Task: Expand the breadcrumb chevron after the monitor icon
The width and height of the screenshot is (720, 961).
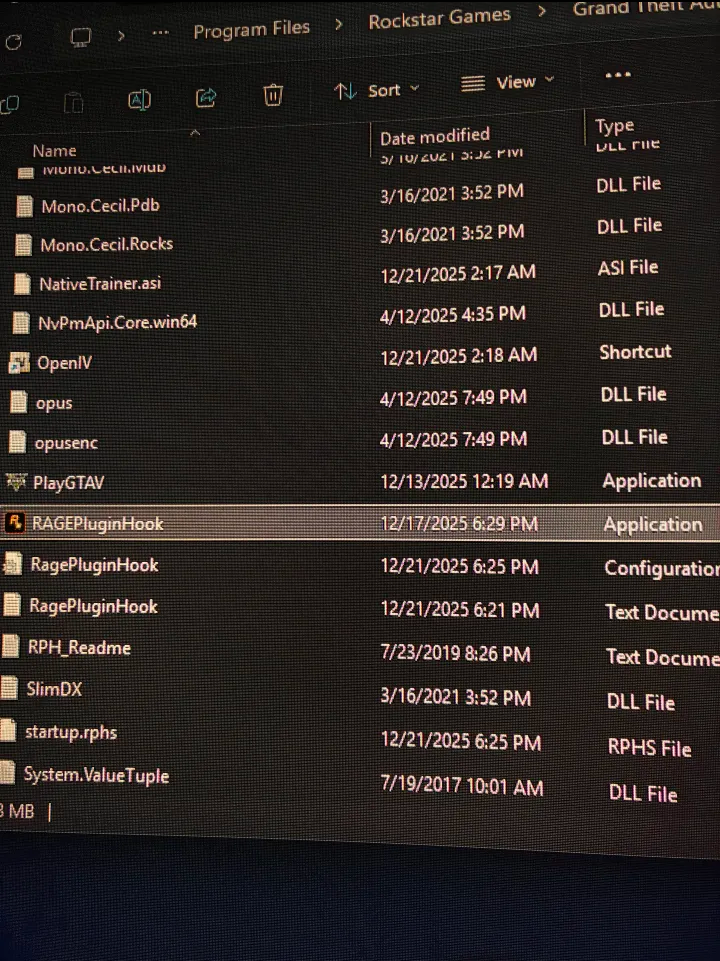Action: tap(121, 36)
